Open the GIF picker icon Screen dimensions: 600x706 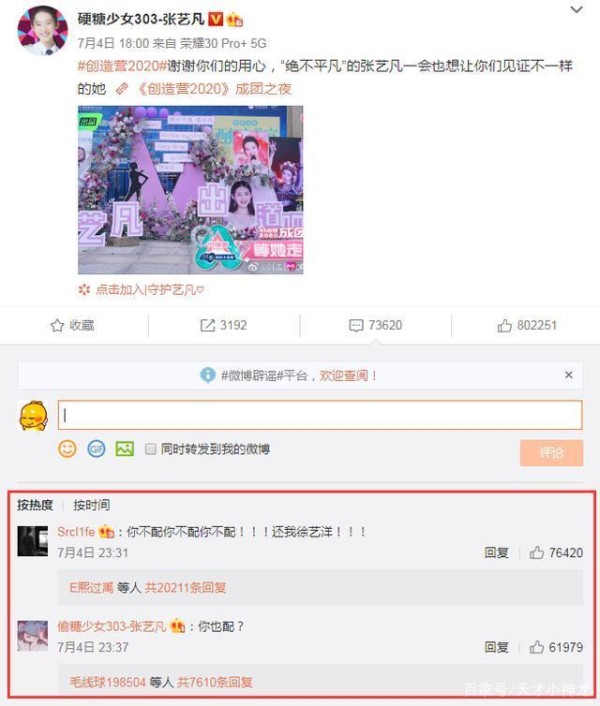(96, 449)
